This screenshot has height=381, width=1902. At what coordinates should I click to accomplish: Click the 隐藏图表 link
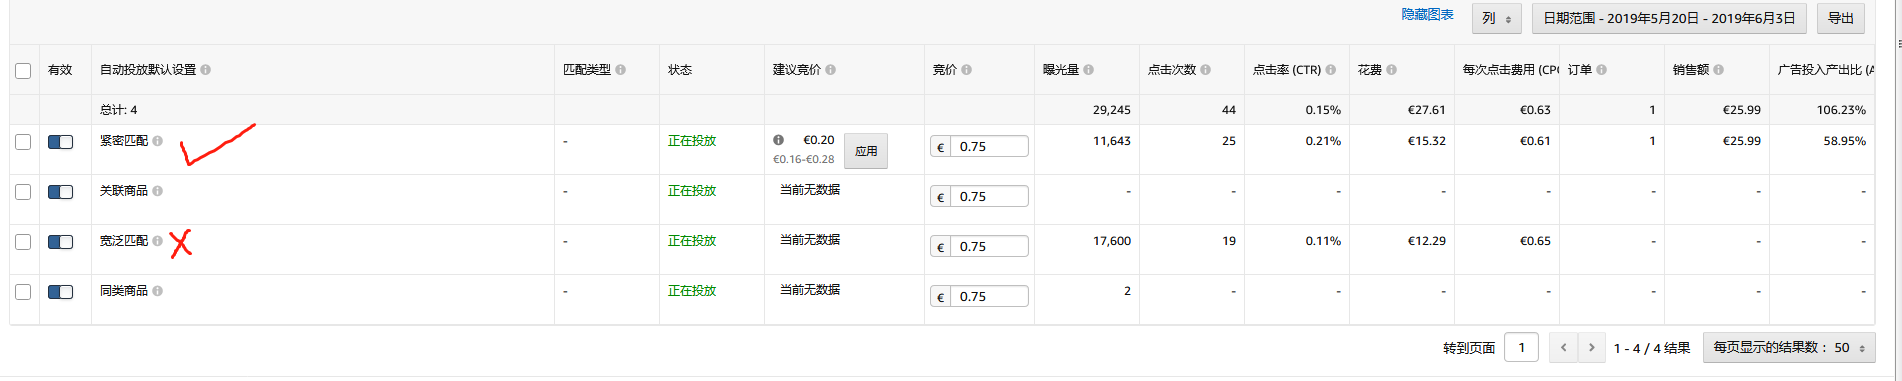(1427, 15)
